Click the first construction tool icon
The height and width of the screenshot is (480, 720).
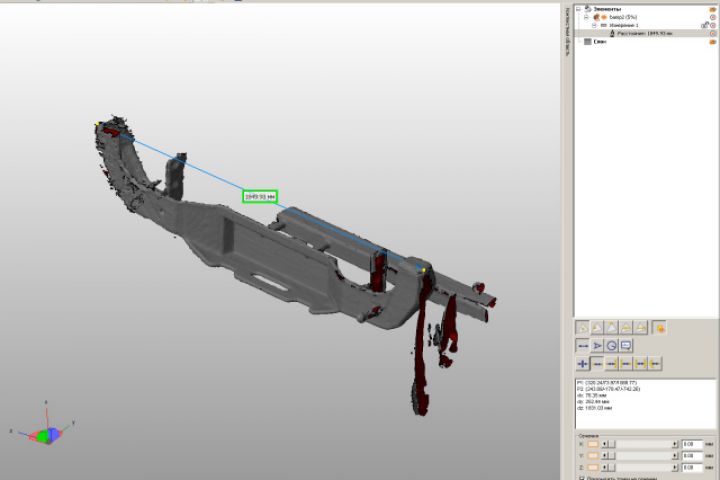coord(583,328)
